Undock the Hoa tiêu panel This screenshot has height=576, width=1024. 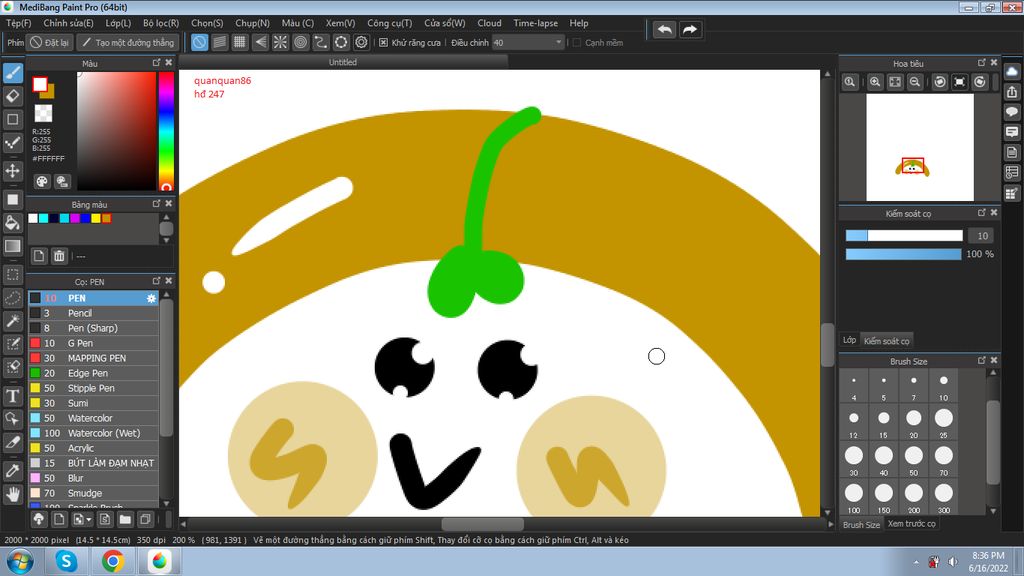(982, 63)
